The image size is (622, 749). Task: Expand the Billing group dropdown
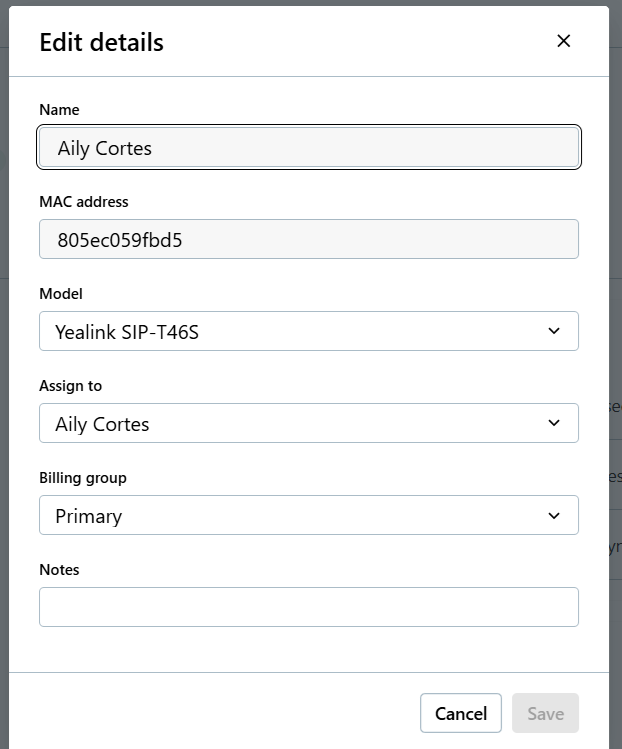(x=290, y=516)
